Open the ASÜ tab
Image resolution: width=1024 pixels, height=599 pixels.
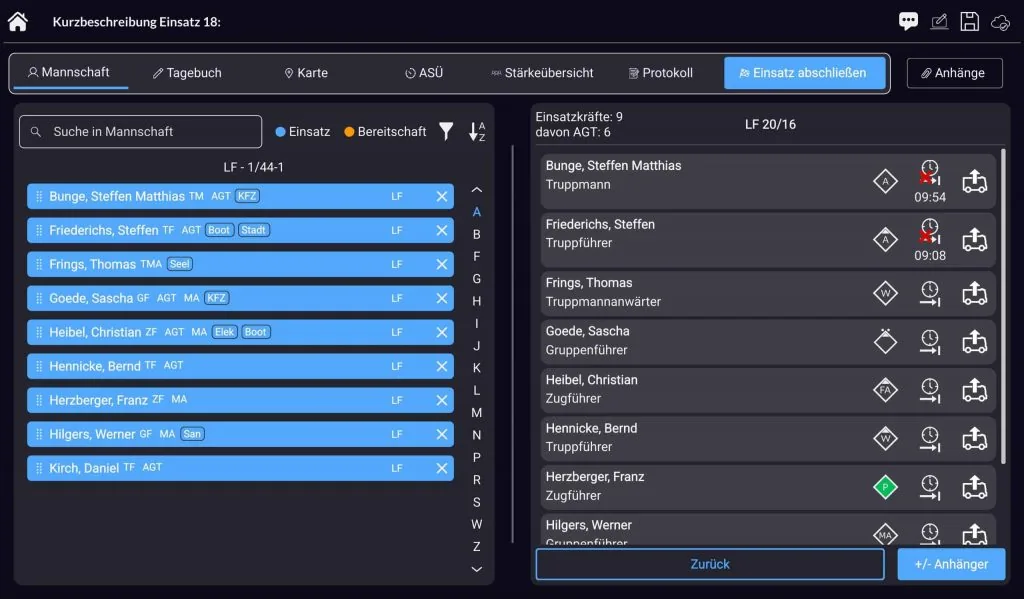coord(424,73)
